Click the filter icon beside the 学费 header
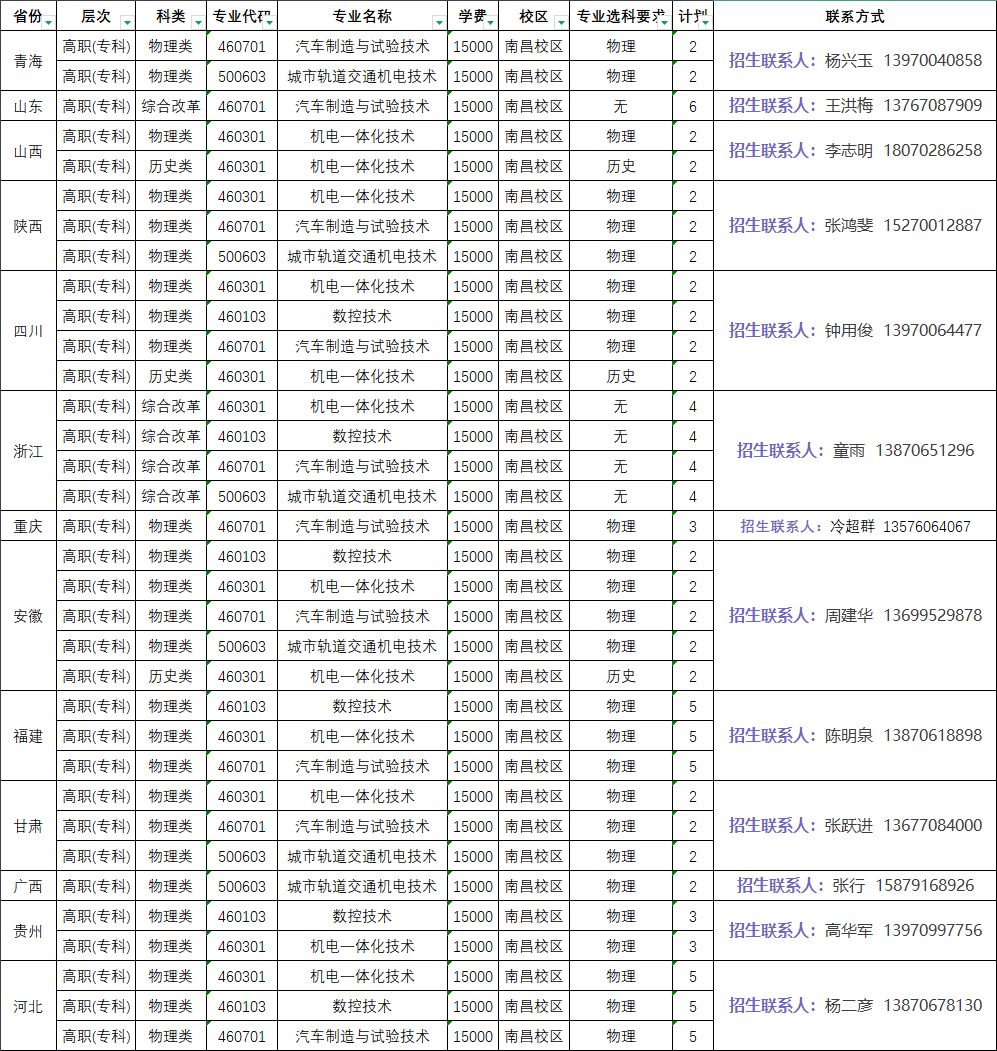 489,21
